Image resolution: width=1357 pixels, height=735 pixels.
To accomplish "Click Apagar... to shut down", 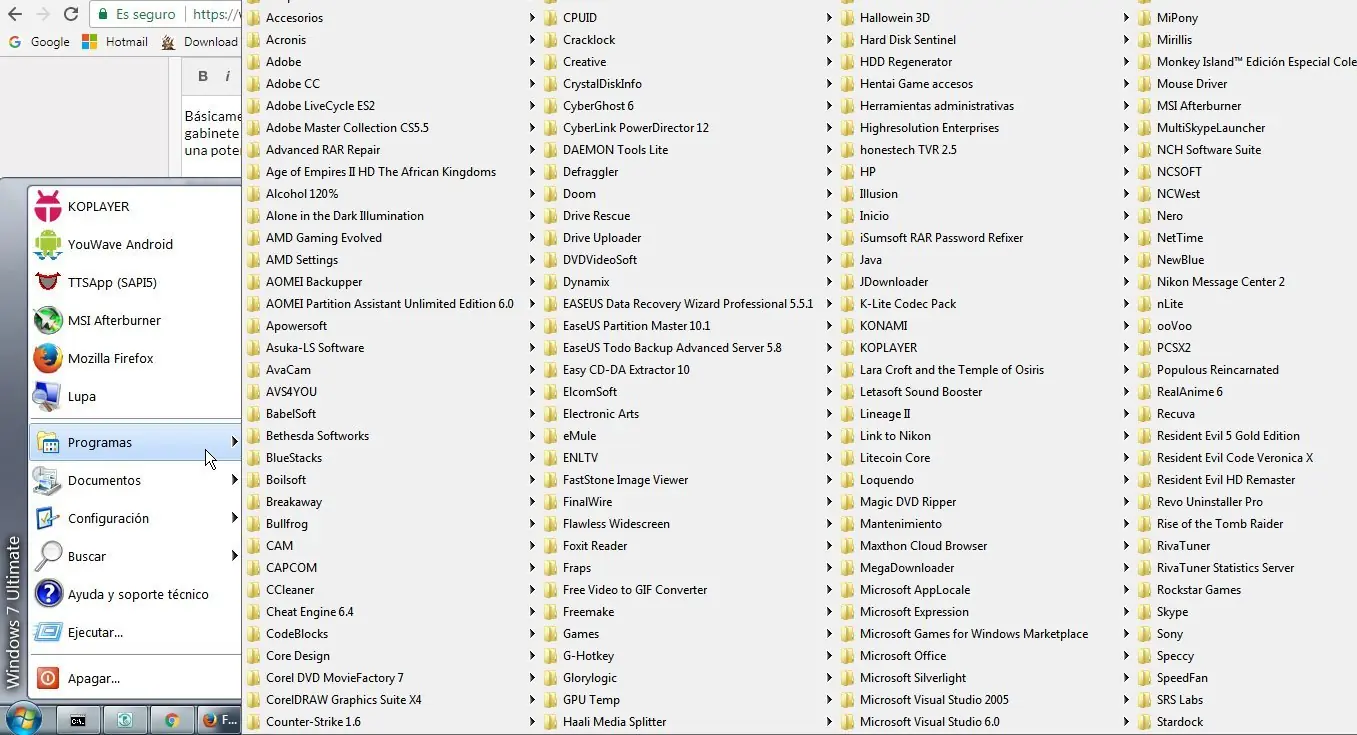I will pos(135,678).
